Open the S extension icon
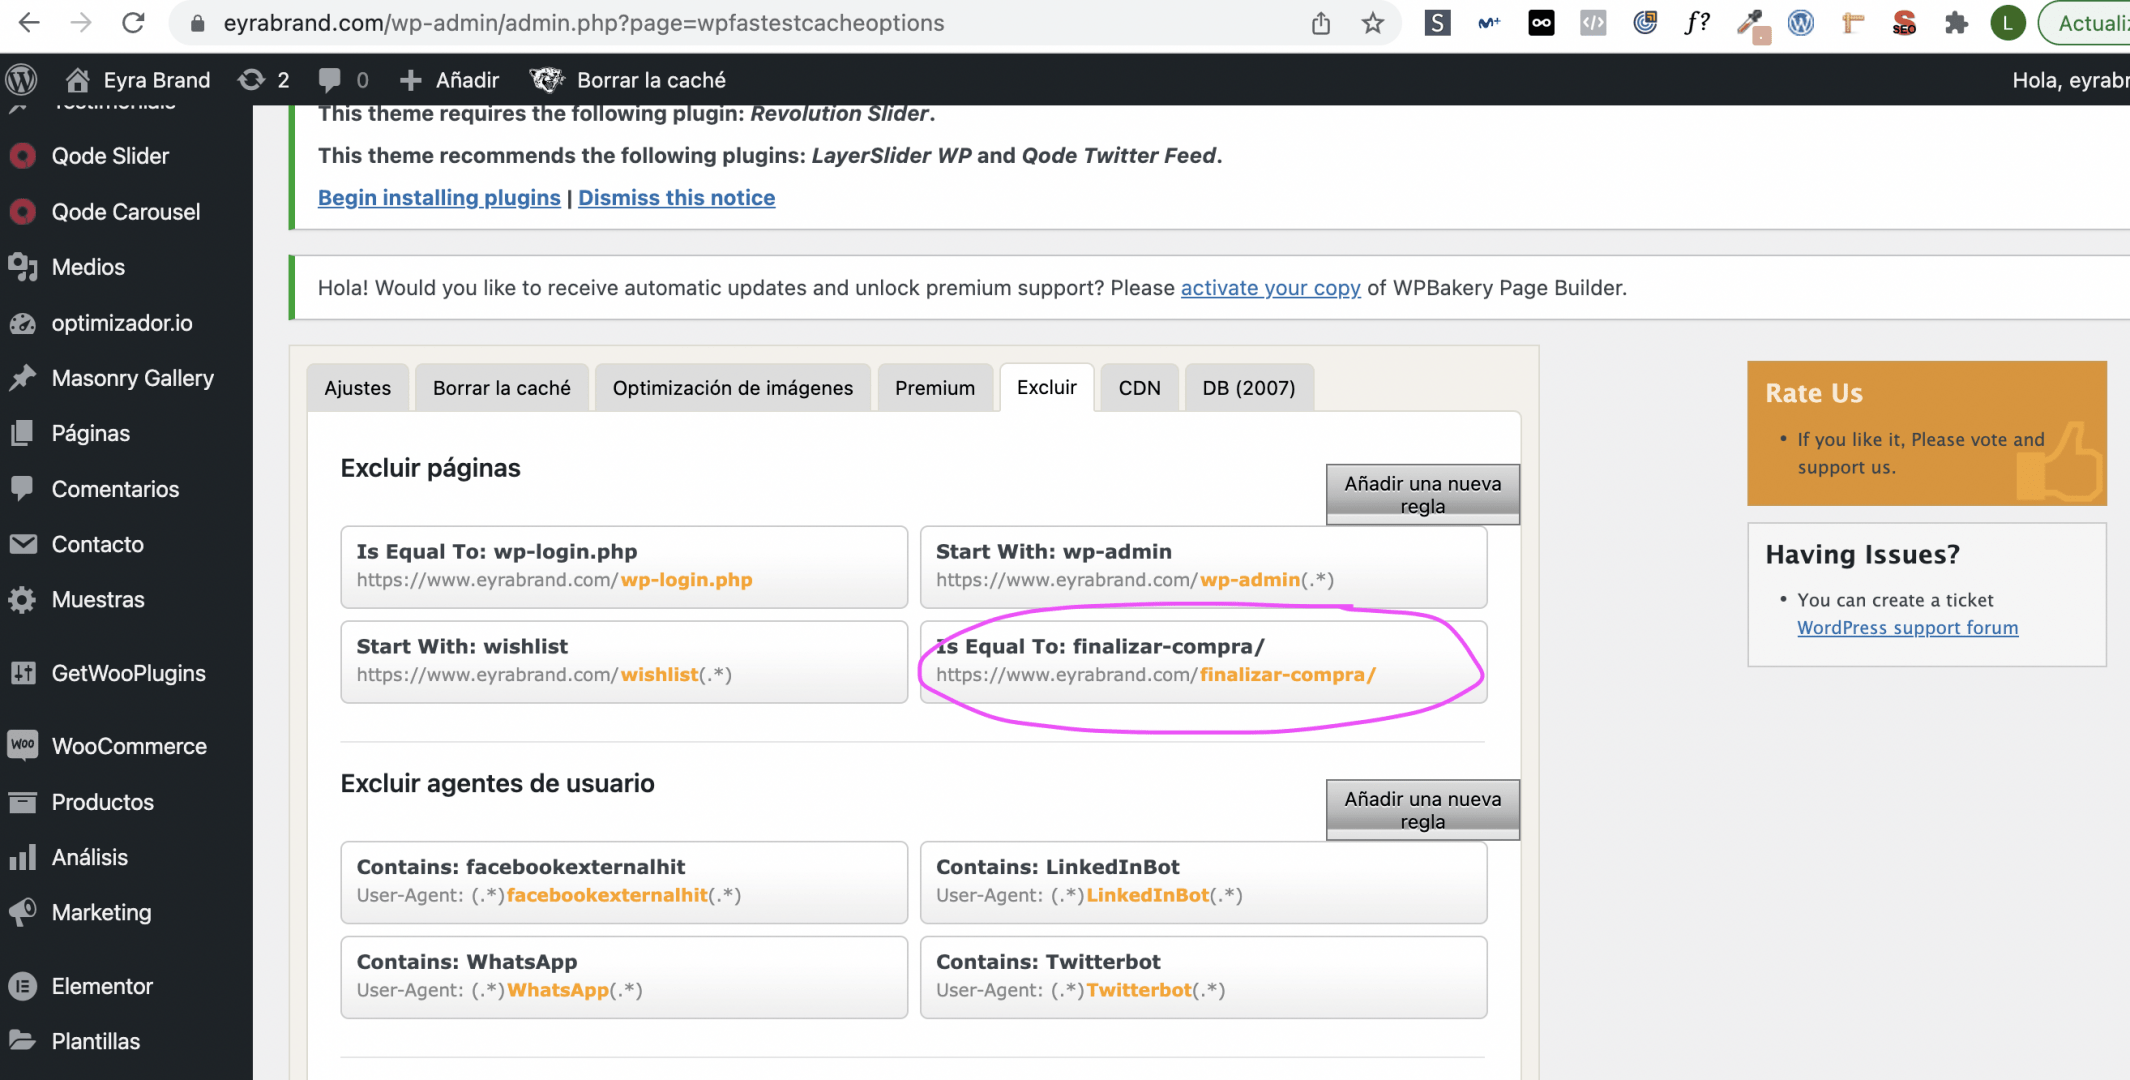This screenshot has height=1080, width=2130. pyautogui.click(x=1437, y=23)
